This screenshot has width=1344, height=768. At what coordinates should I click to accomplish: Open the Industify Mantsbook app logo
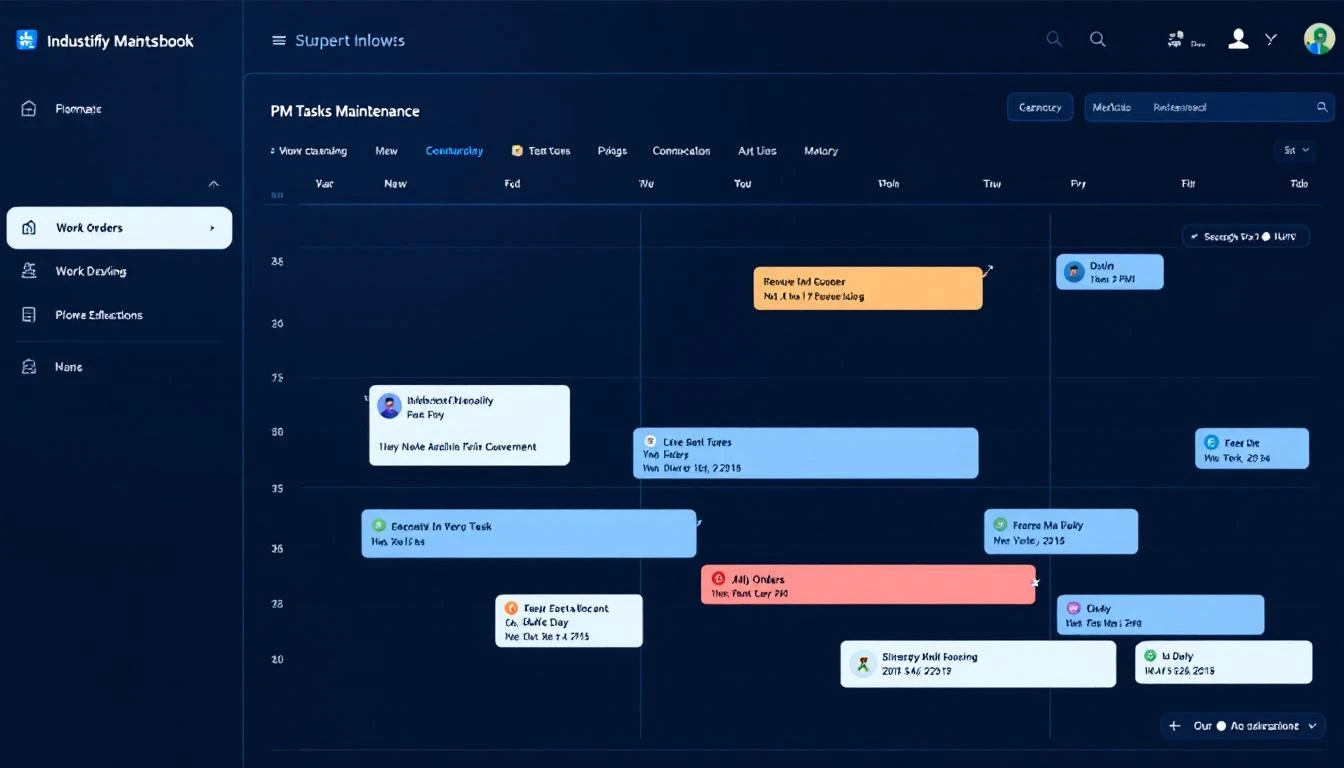(25, 39)
